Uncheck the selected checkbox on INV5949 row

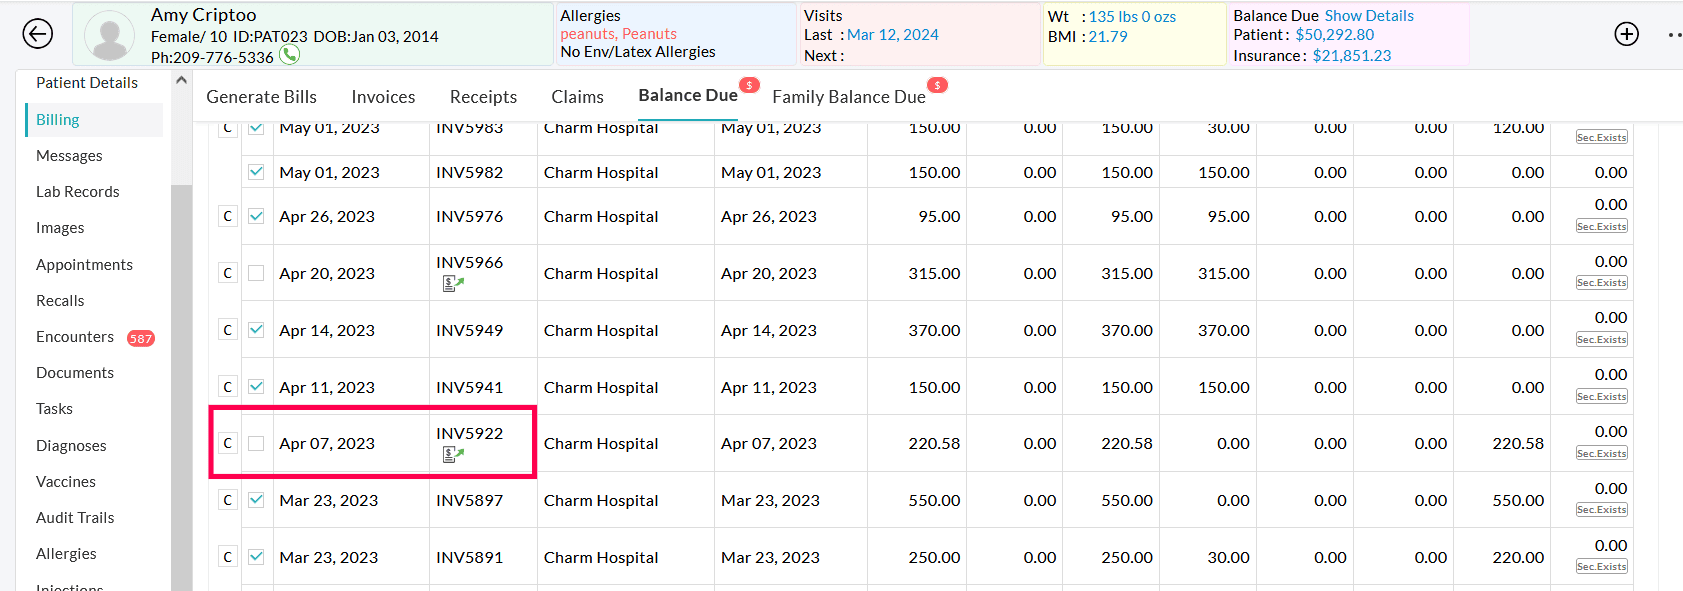pos(257,329)
